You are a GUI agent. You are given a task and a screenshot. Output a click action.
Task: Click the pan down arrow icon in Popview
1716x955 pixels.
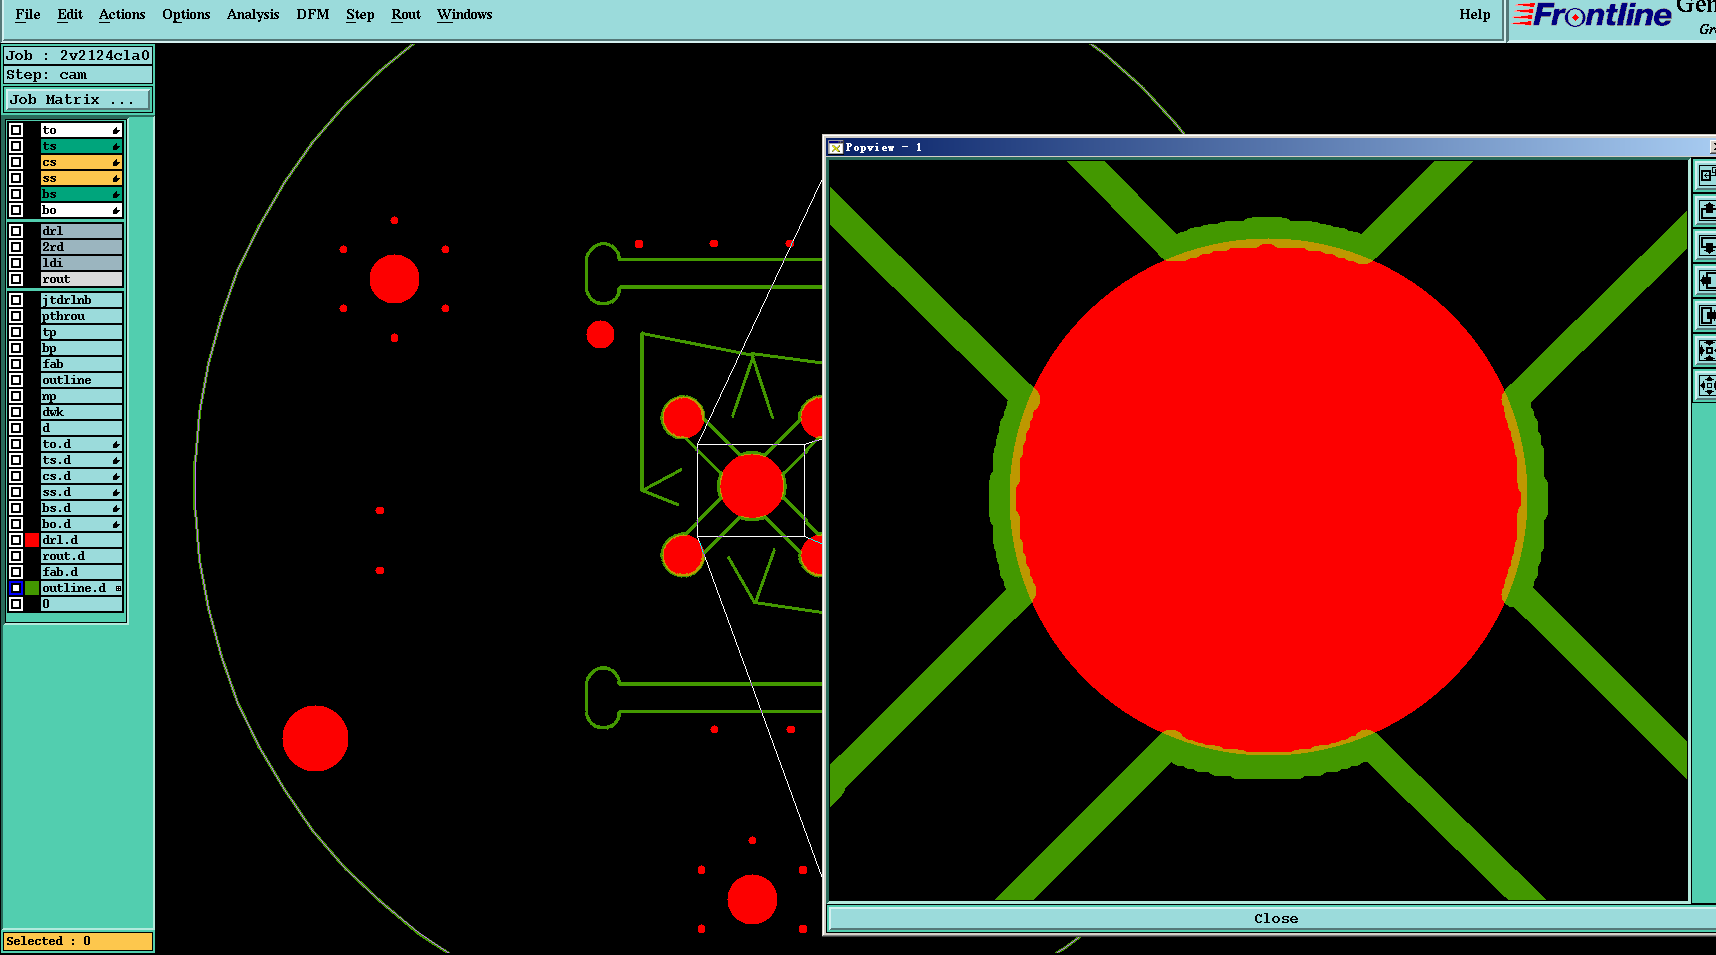[1706, 245]
